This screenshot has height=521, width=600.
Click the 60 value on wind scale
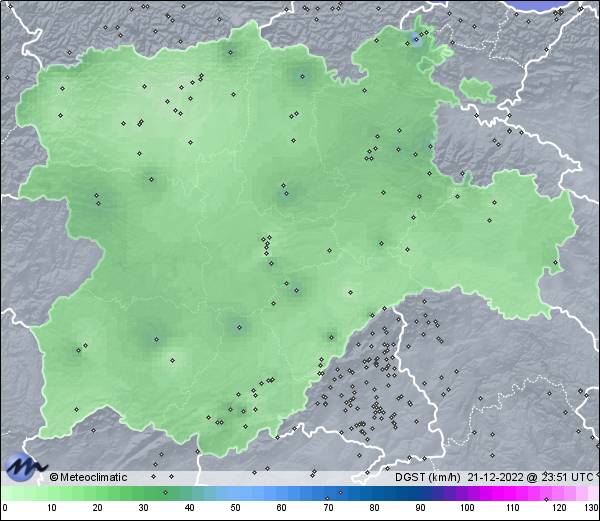(x=282, y=508)
